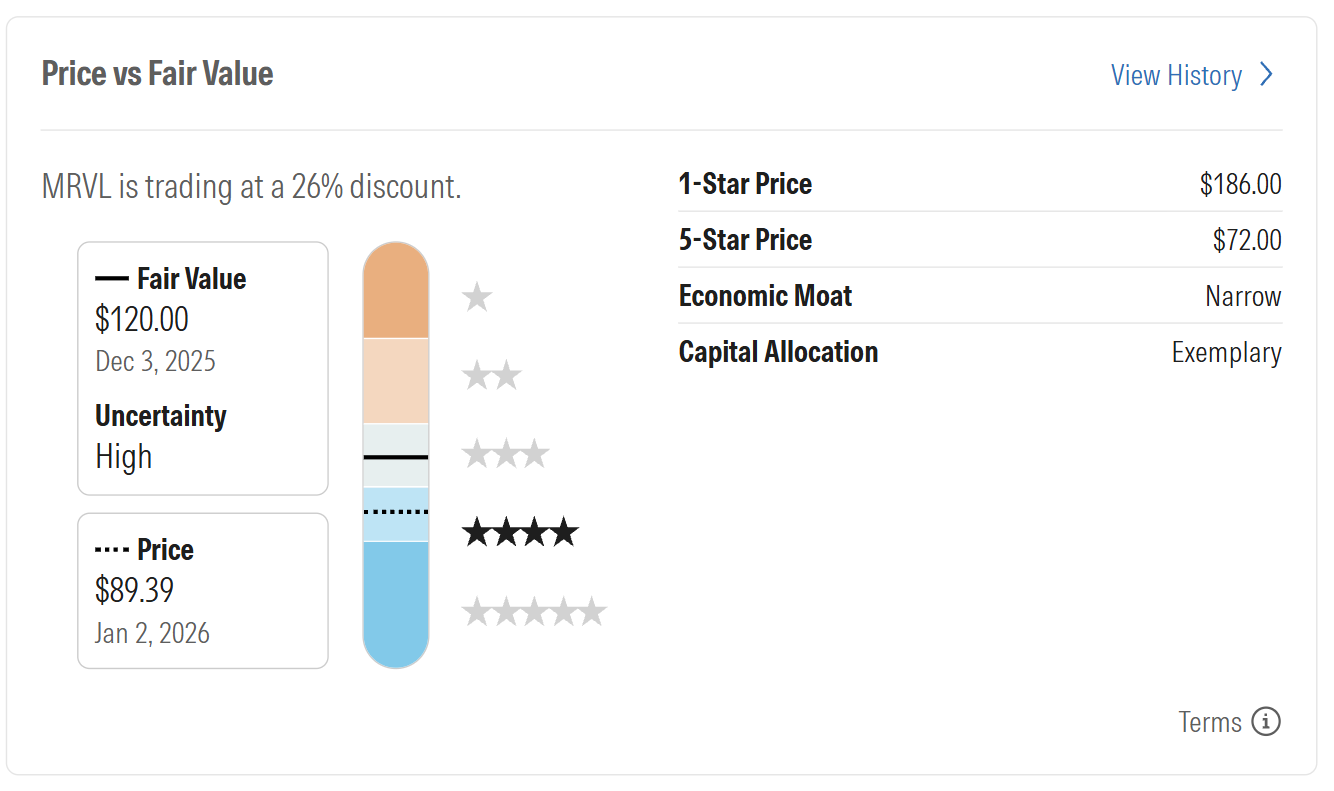Viewport: 1334px width, 791px height.
Task: Click the three-star rating icons
Action: (x=505, y=454)
